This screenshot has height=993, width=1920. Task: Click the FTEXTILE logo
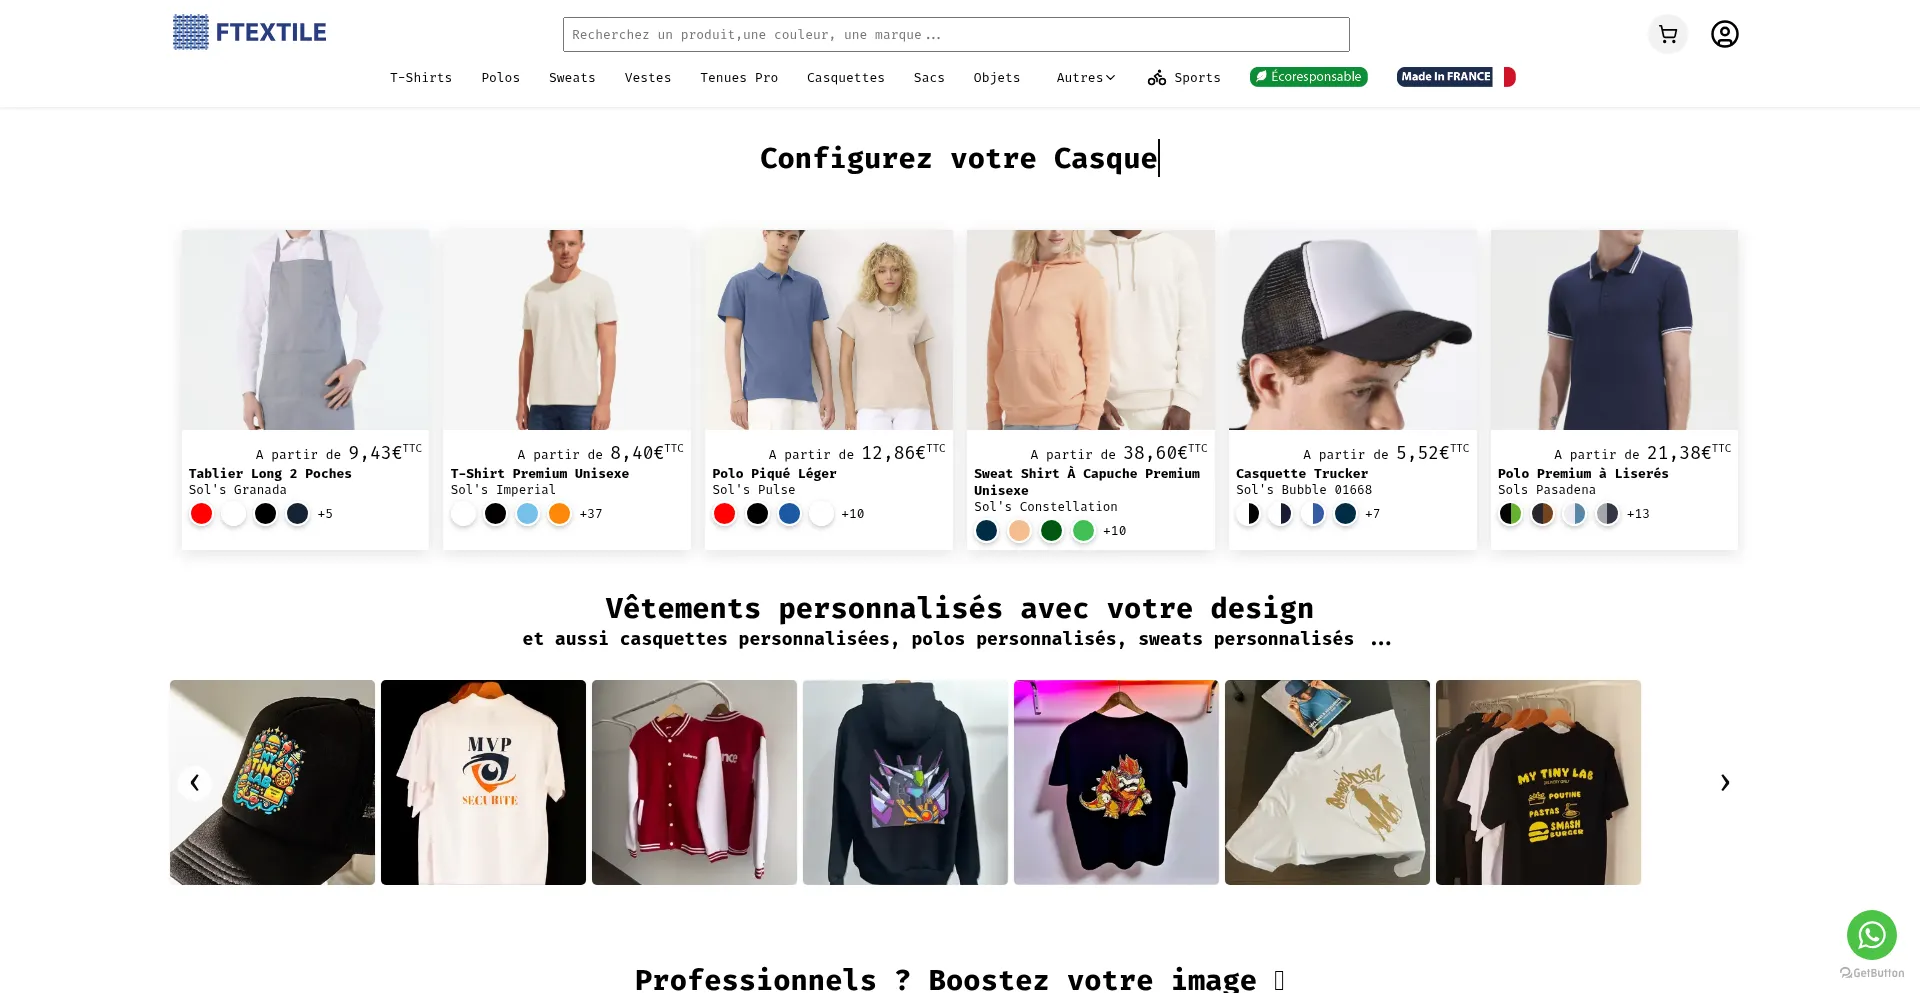tap(249, 32)
